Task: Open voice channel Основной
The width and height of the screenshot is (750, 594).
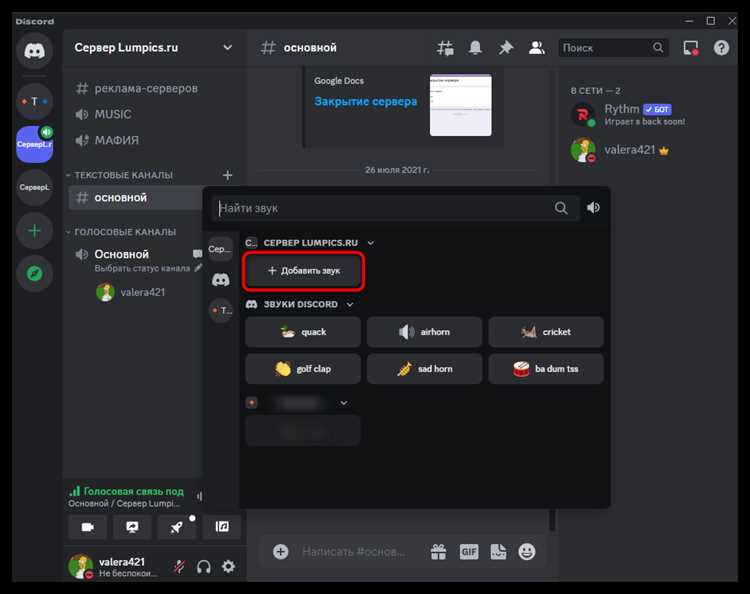Action: tap(121, 254)
